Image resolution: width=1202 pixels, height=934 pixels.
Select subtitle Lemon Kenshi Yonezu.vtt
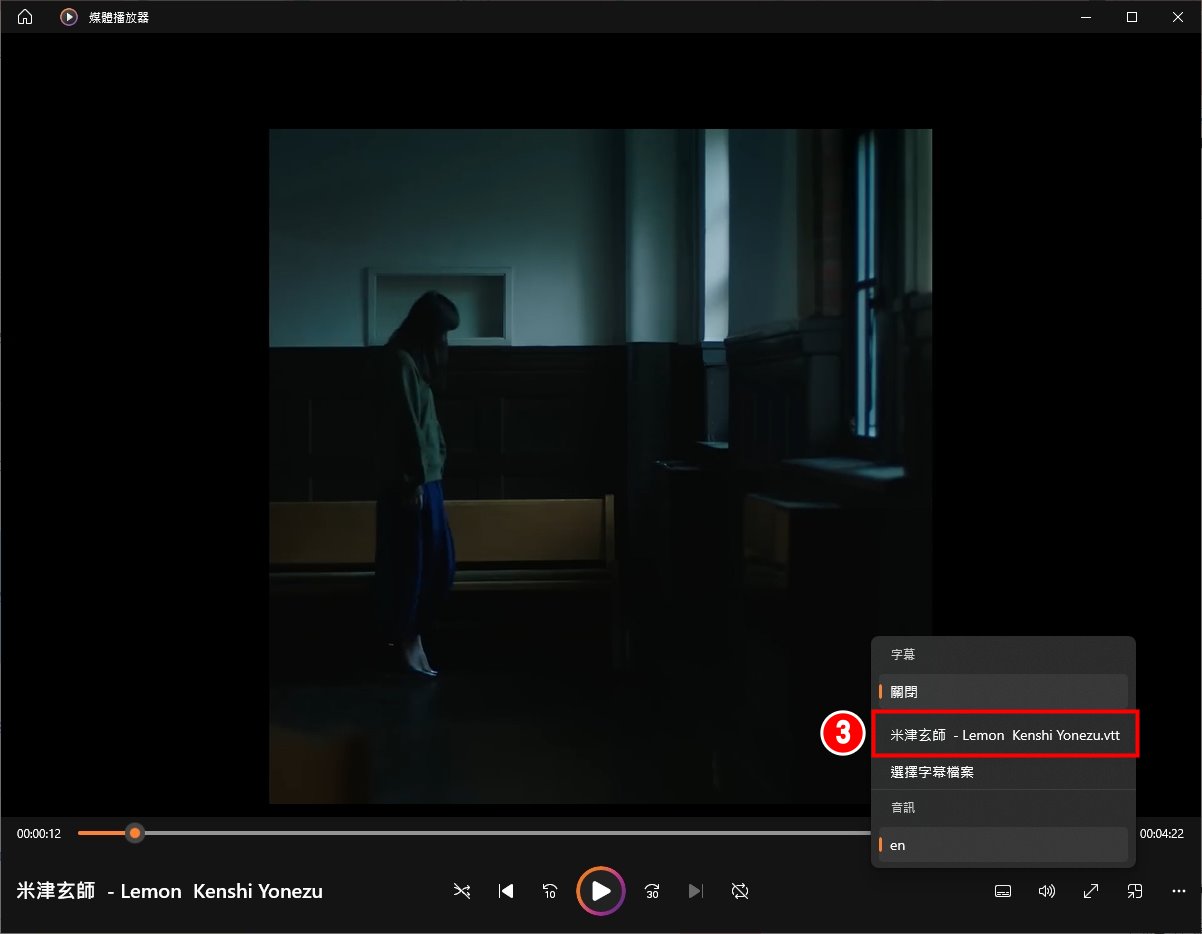point(1004,735)
